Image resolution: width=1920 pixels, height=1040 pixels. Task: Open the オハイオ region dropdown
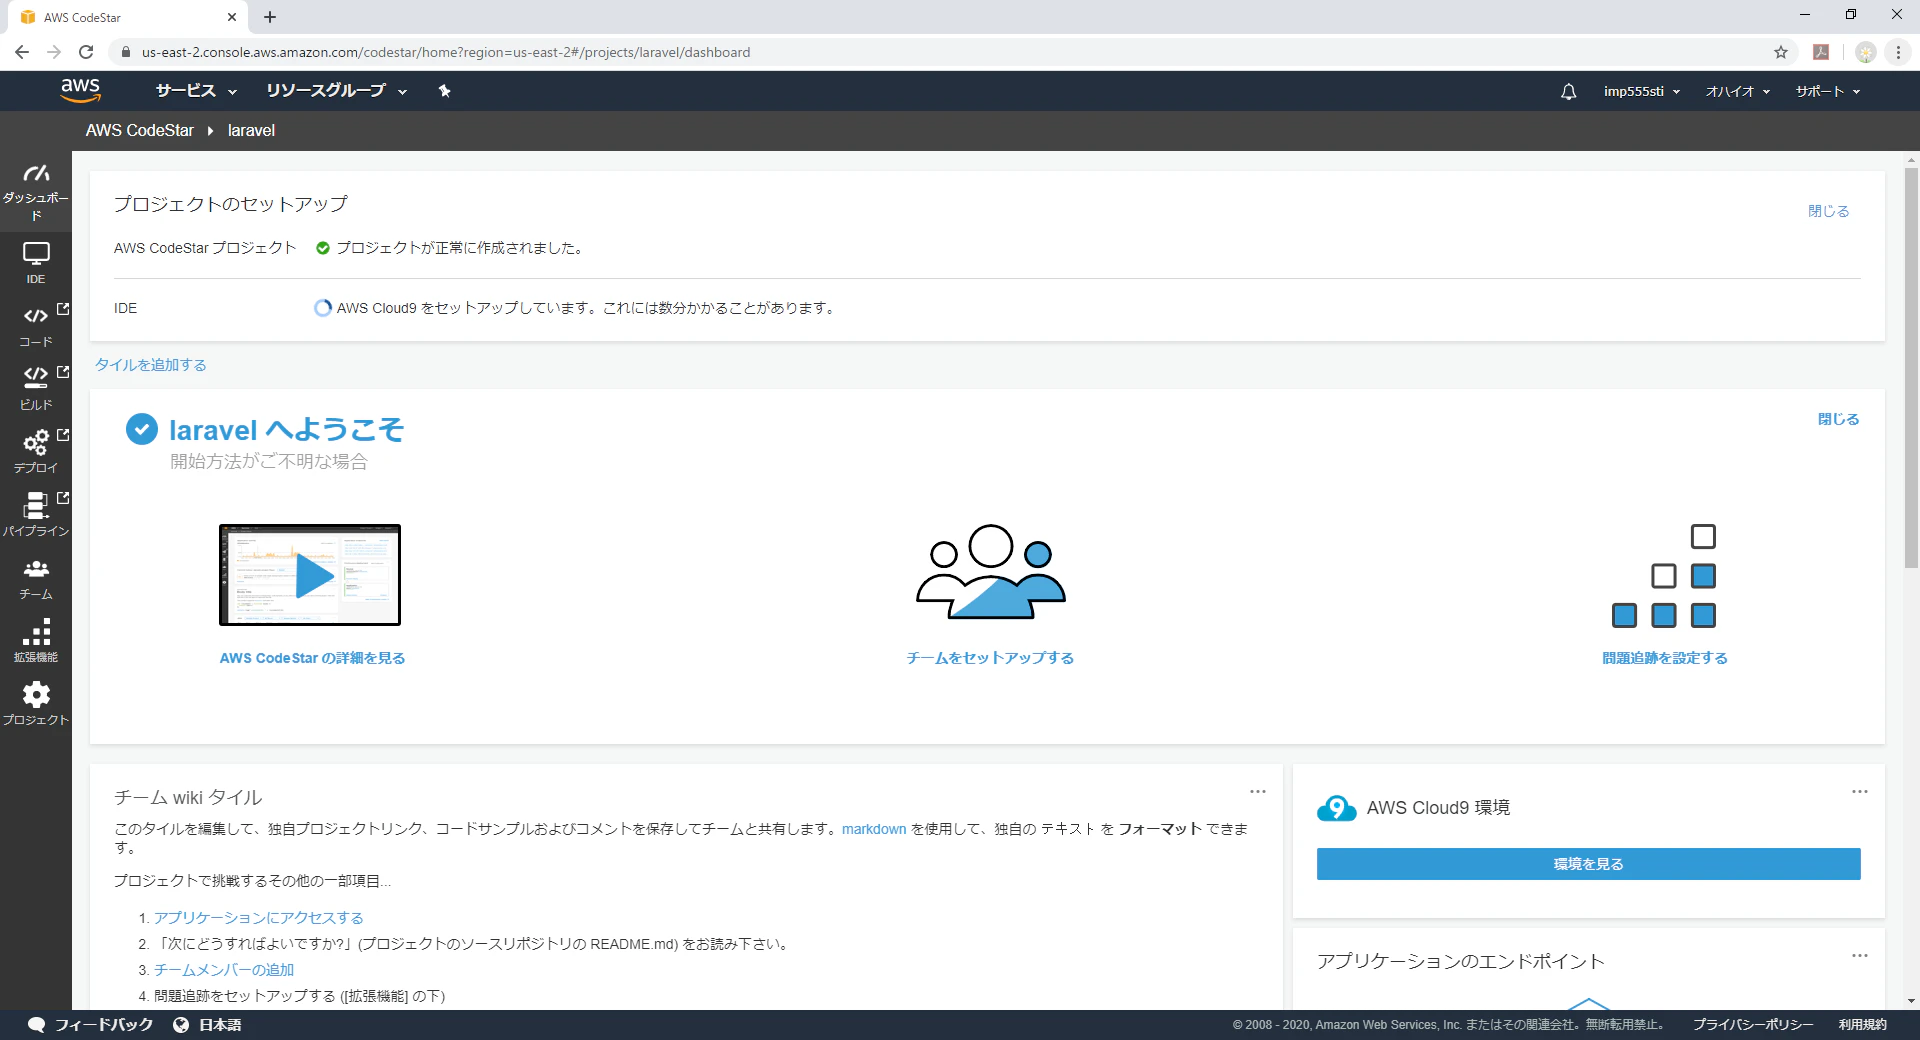[x=1738, y=91]
